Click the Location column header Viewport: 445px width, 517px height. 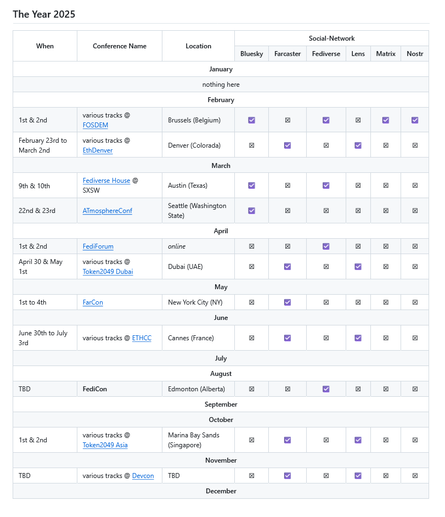(198, 46)
